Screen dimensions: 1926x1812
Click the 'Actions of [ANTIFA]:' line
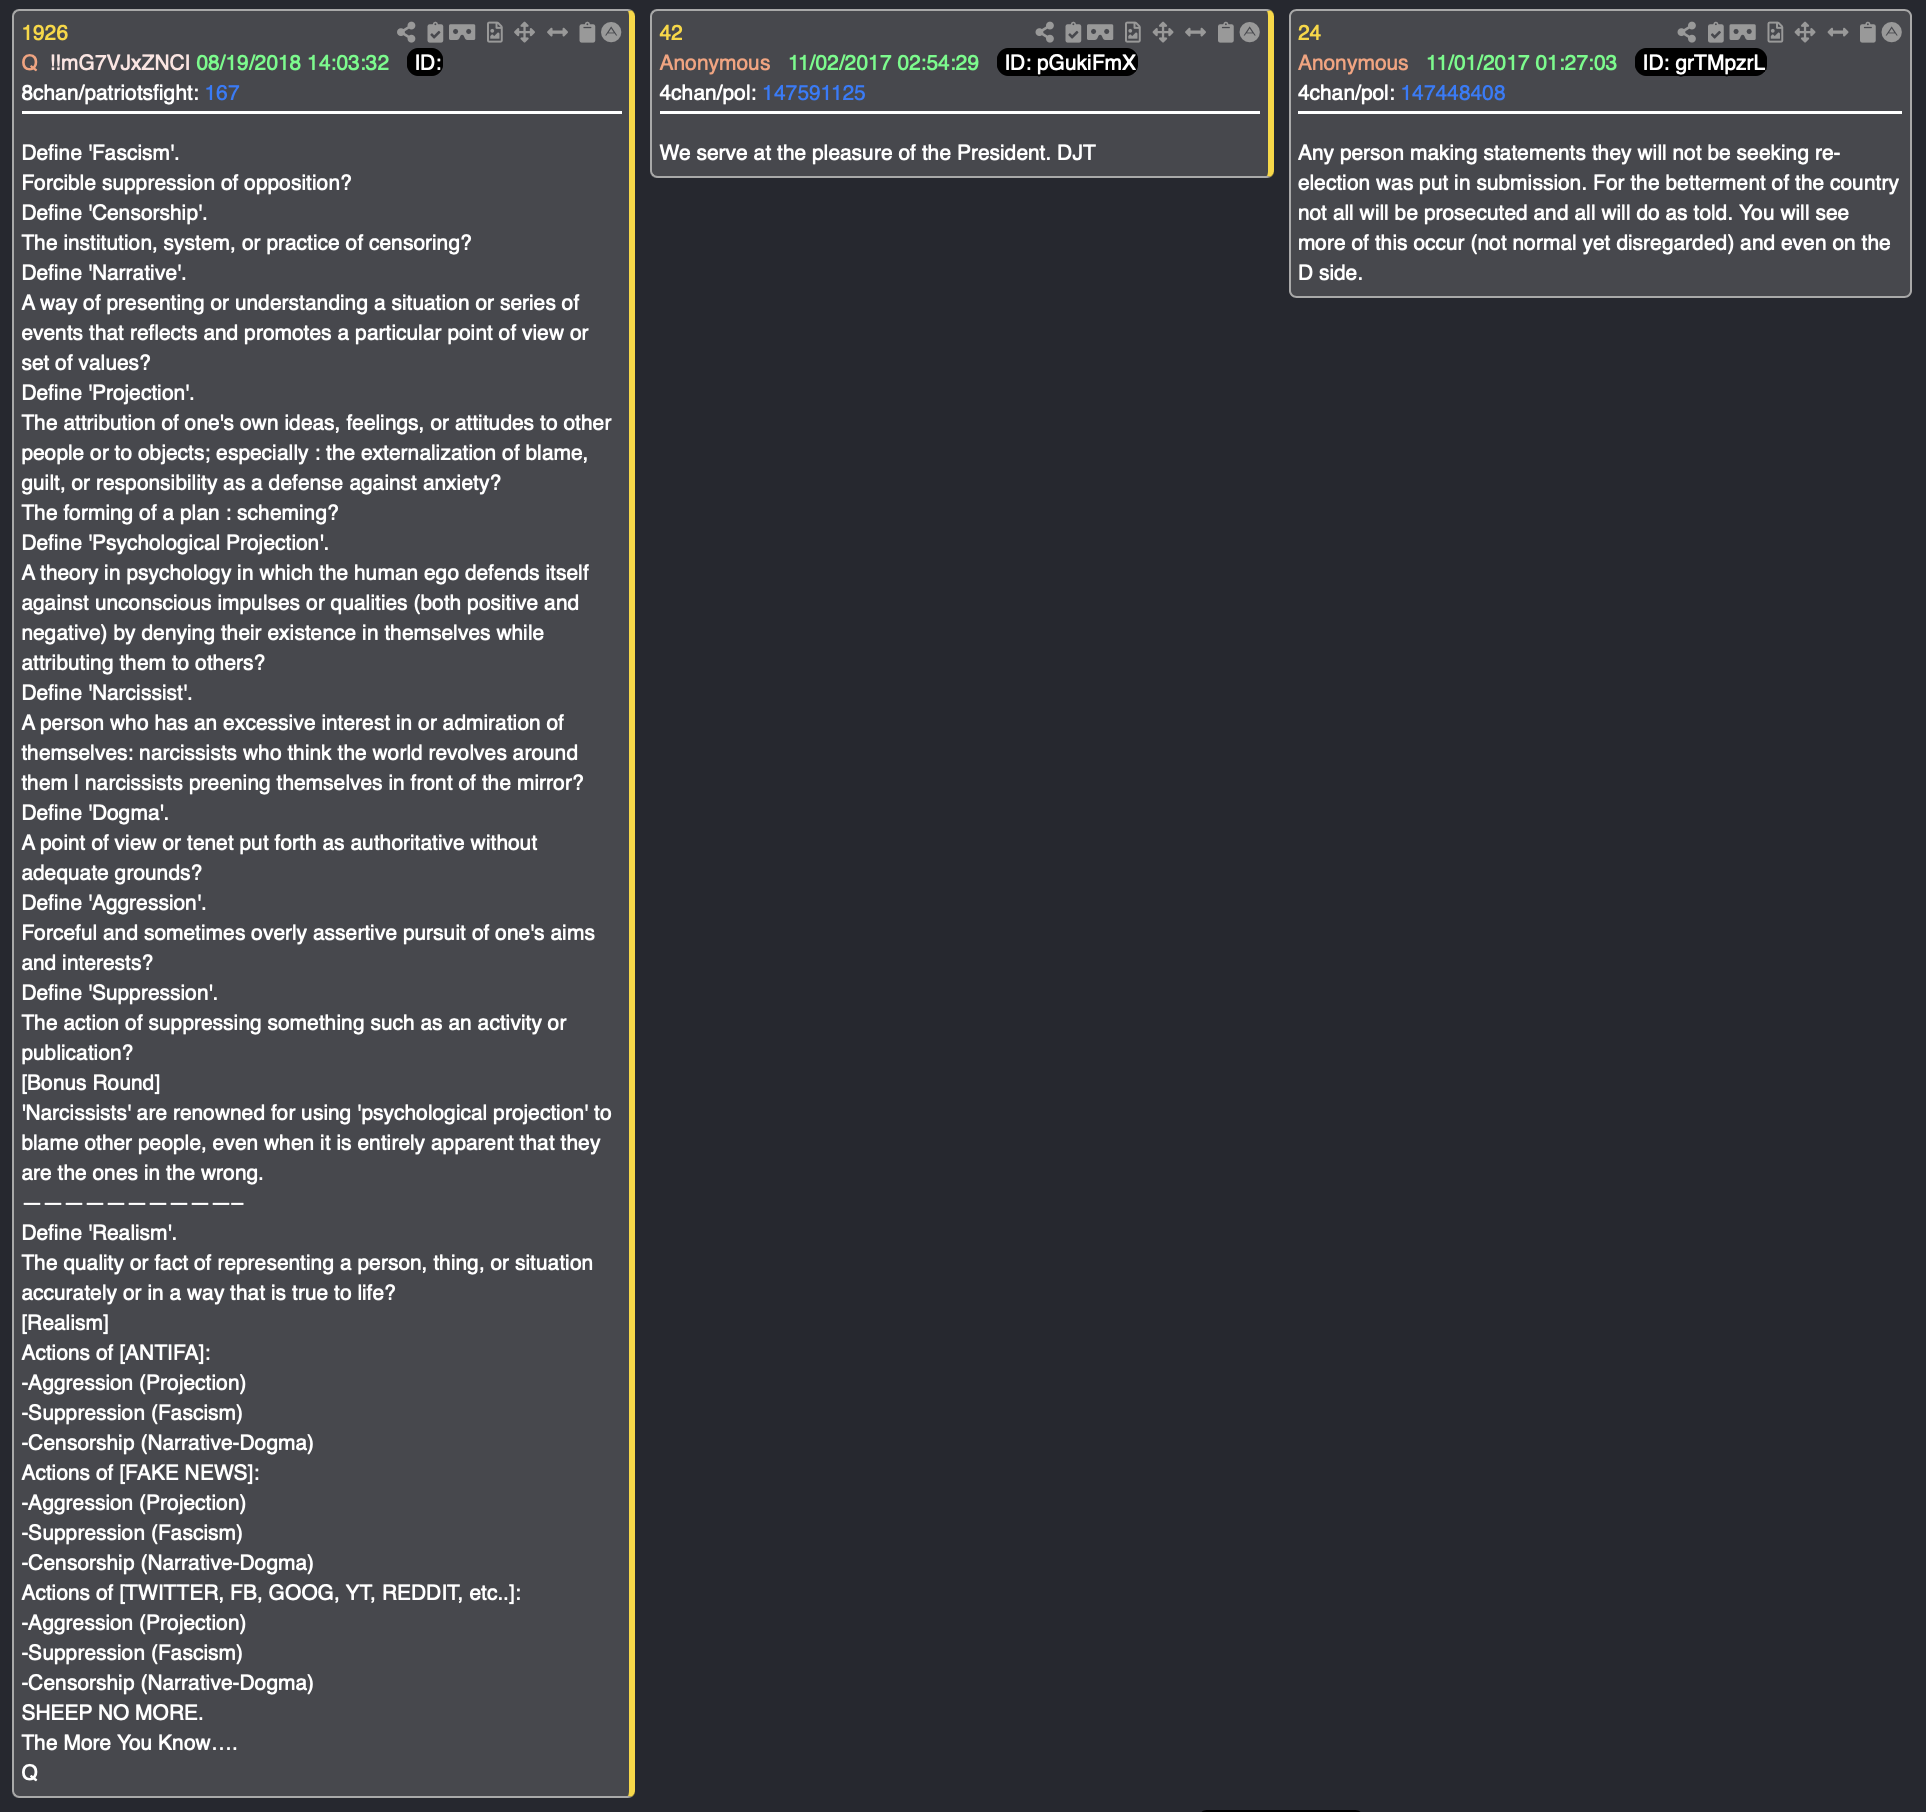click(x=116, y=1353)
